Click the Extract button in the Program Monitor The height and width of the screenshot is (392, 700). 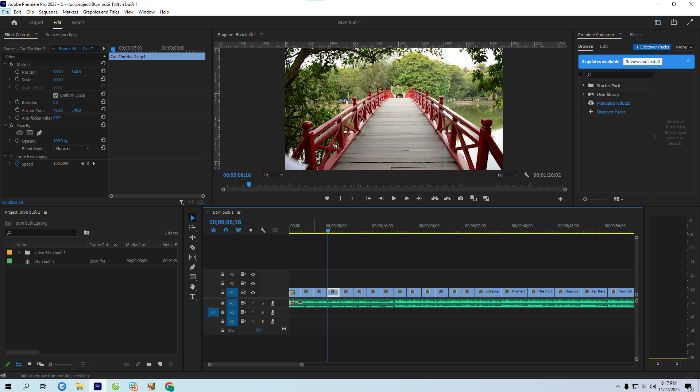[x=447, y=199]
